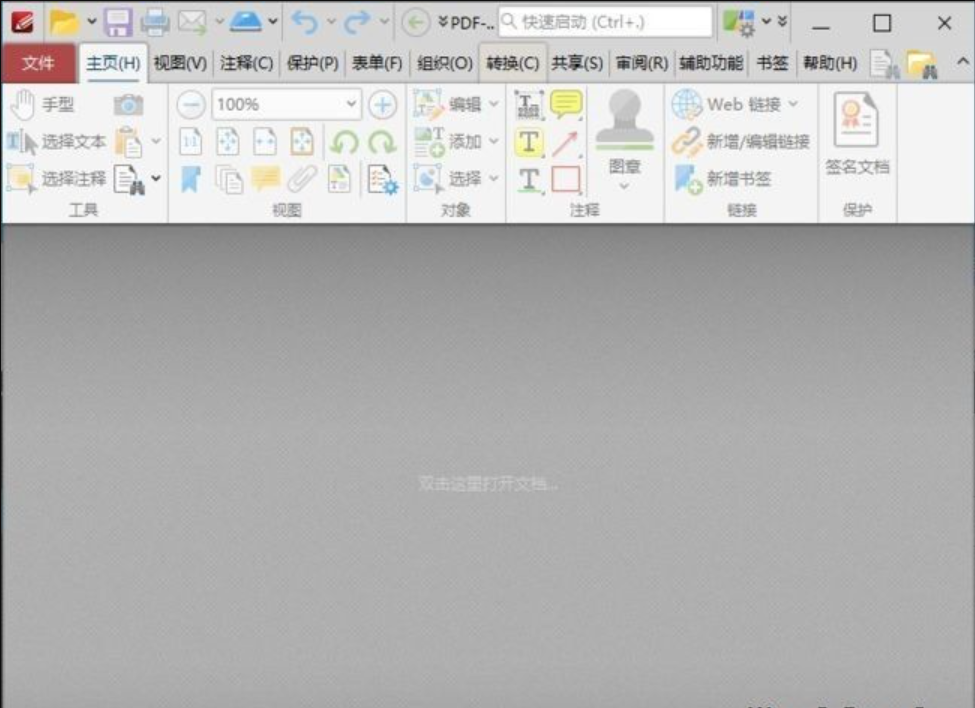Open the attachments paperclip icon
975x708 pixels.
(x=300, y=178)
